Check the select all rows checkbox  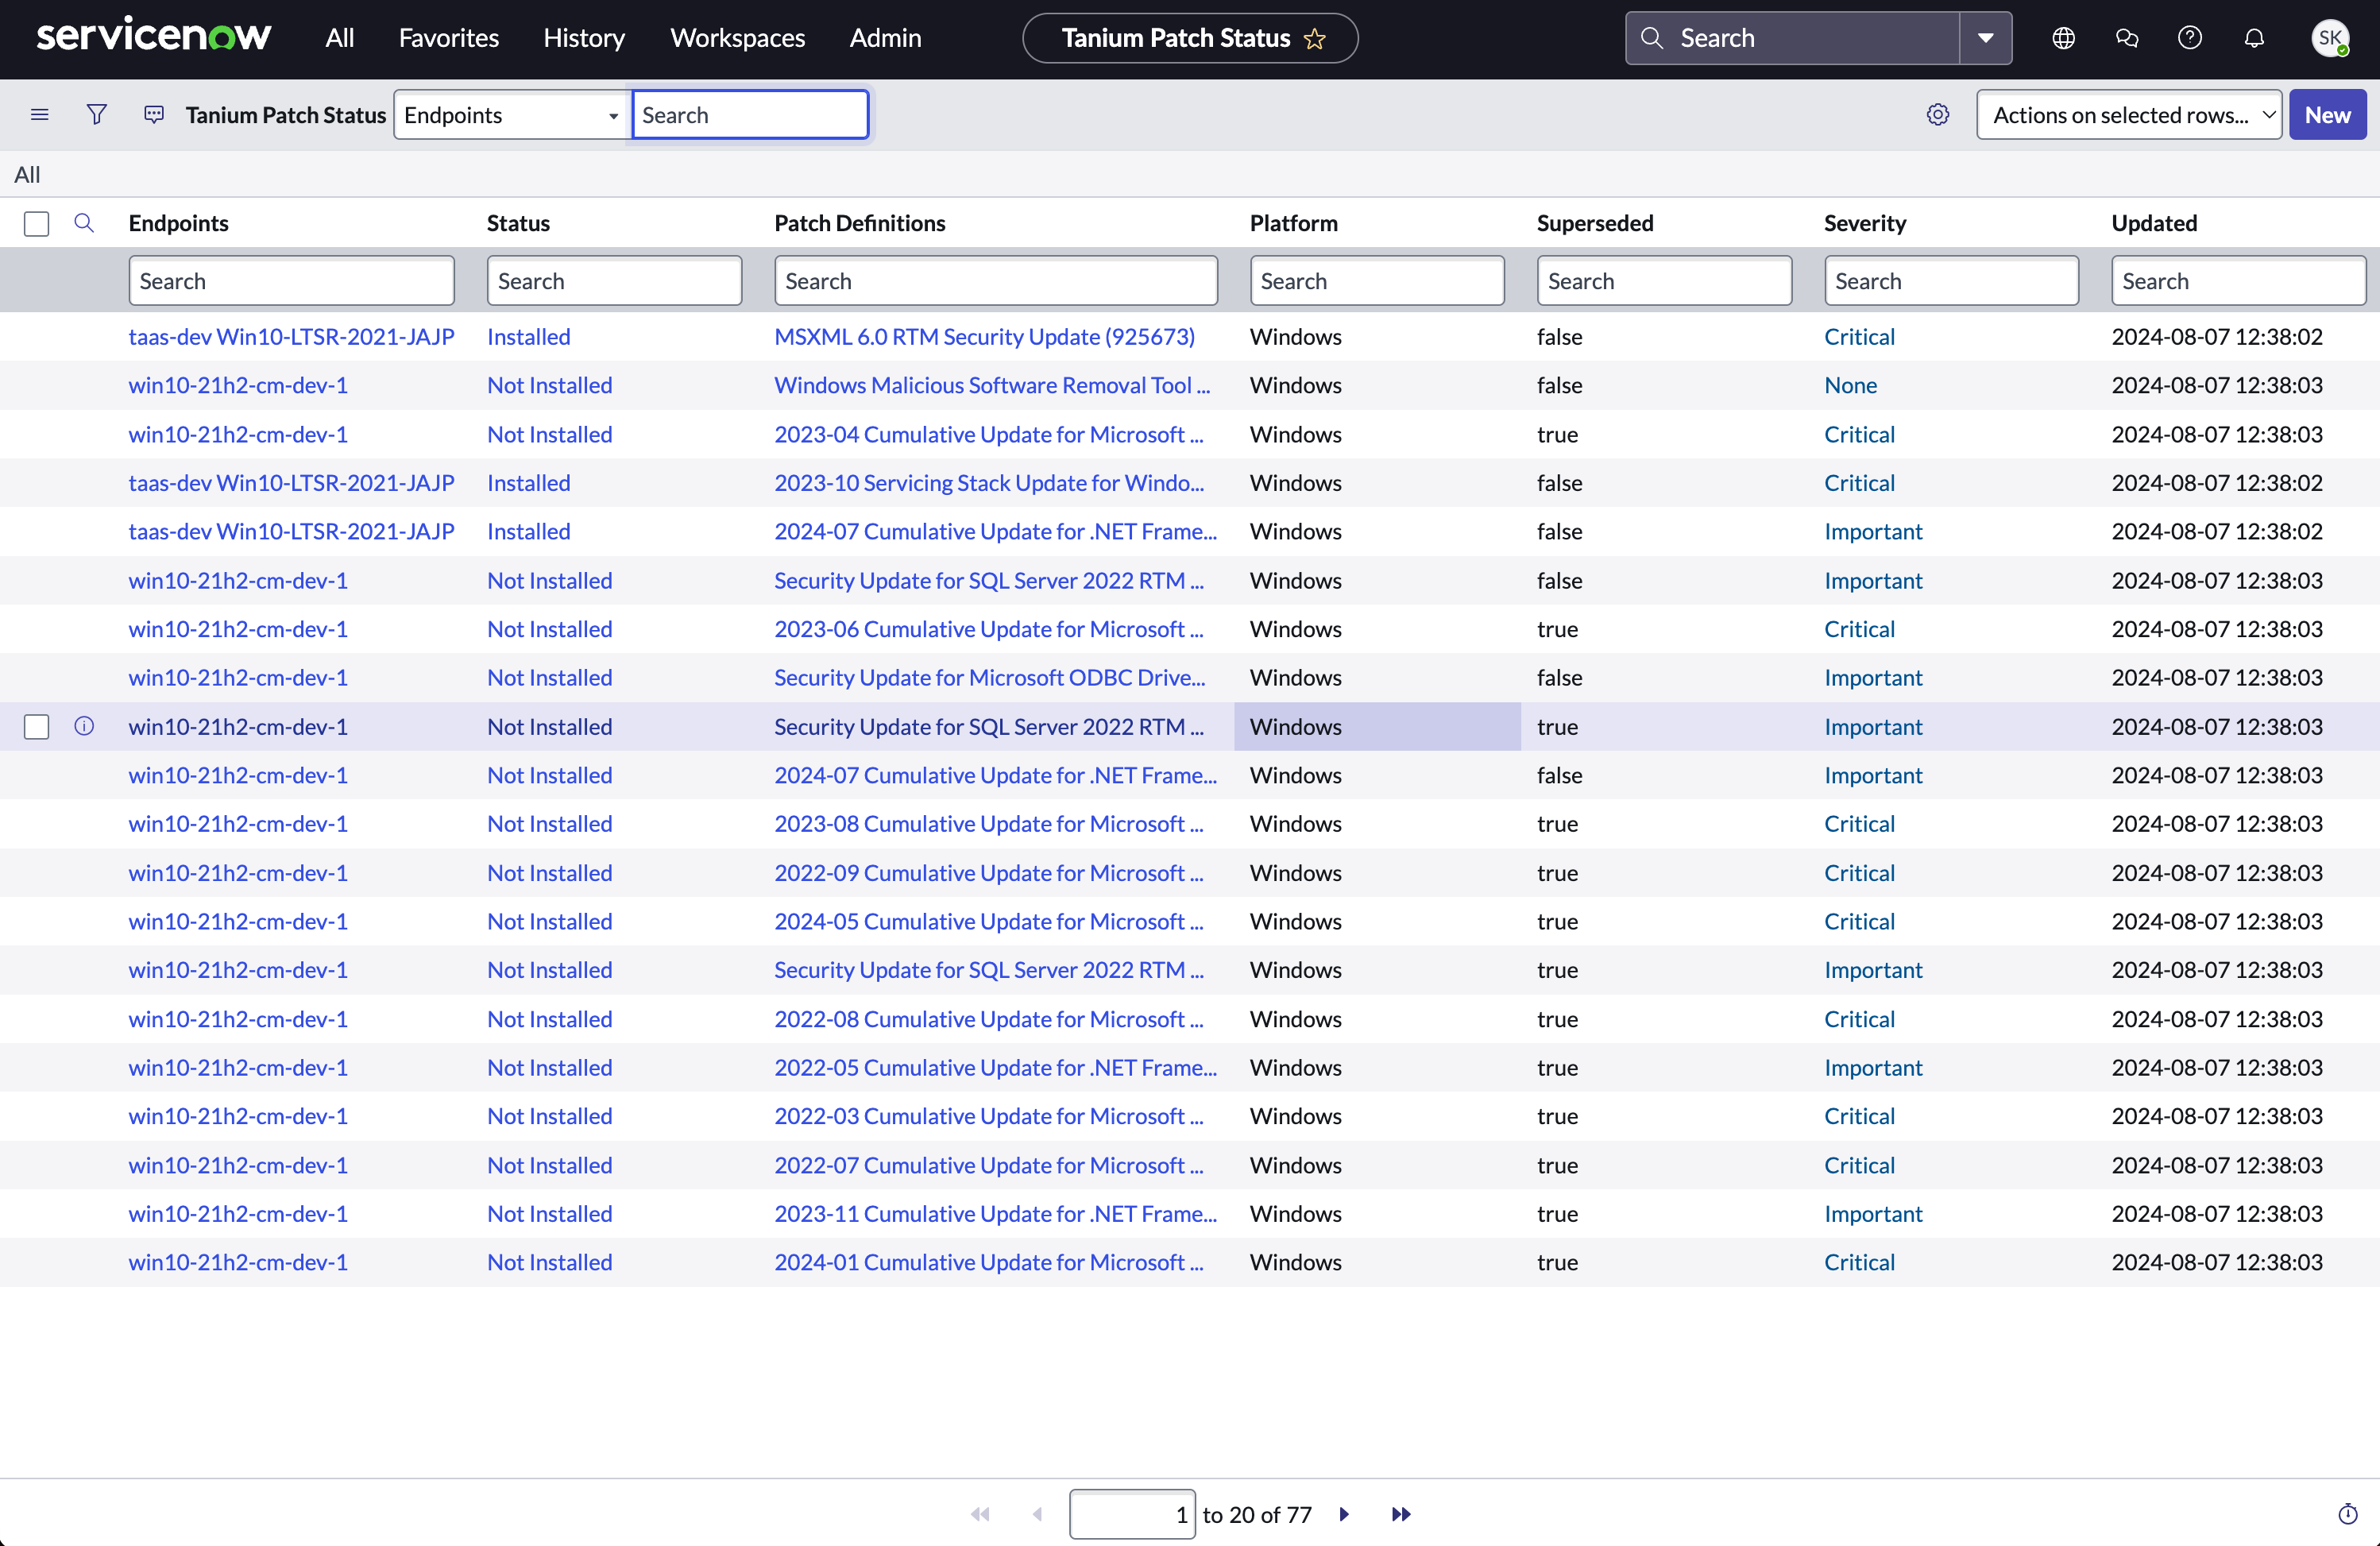click(x=37, y=223)
